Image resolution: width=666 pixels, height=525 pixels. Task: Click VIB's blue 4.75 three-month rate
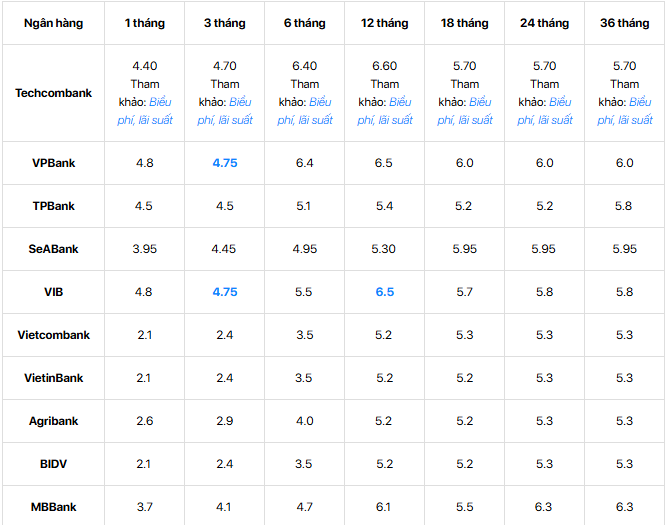pos(225,292)
